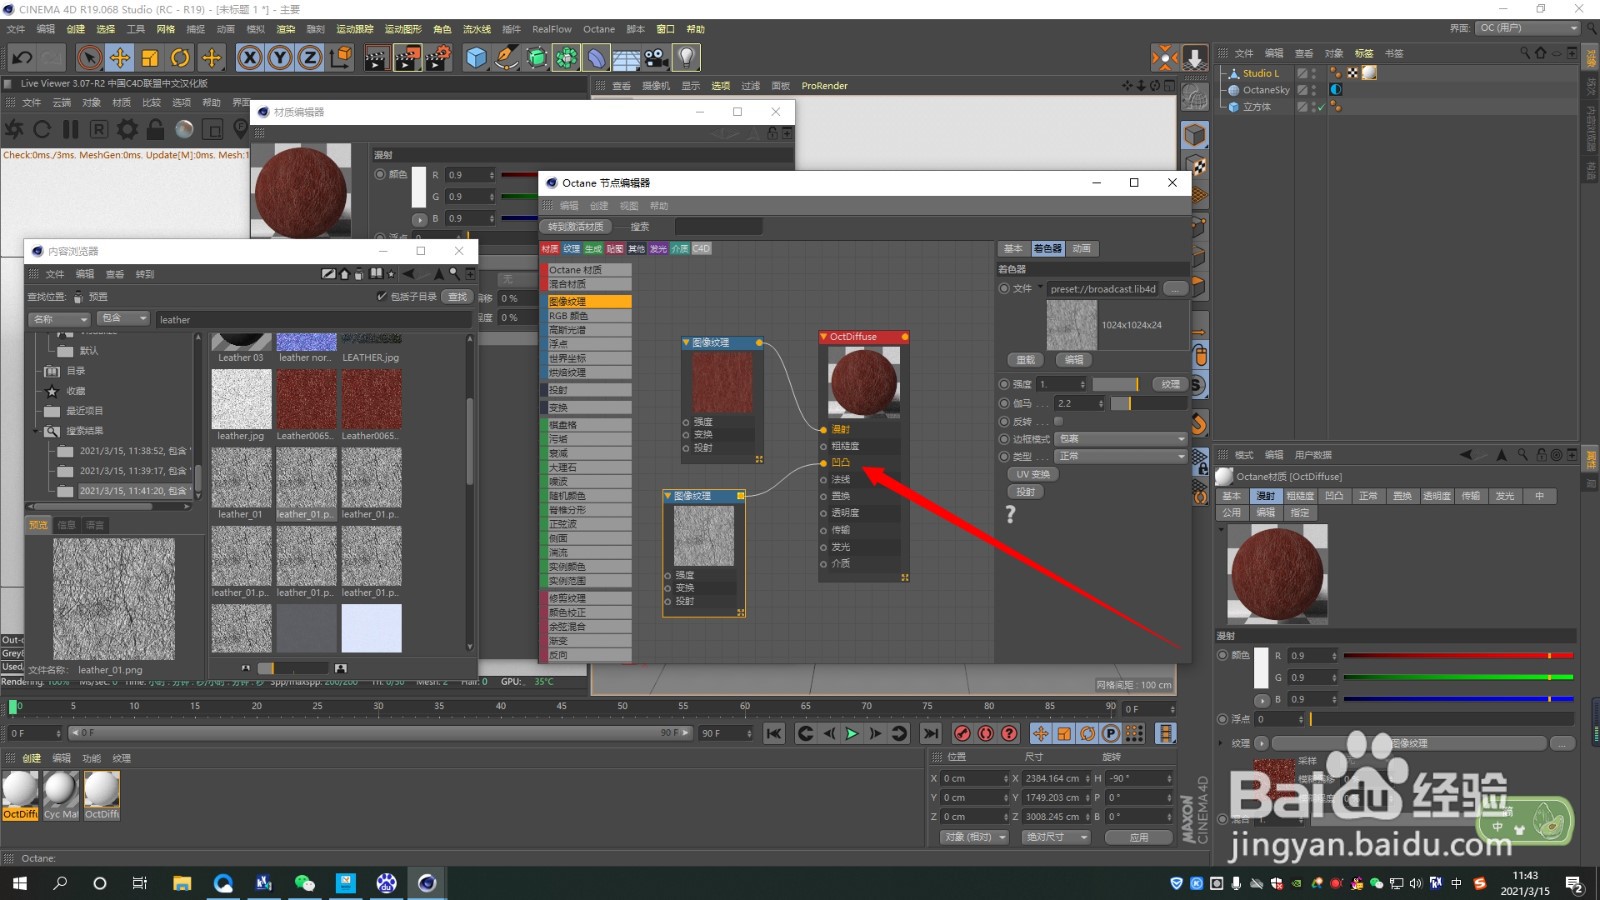Click the 查找 button in content browser
The image size is (1600, 900).
click(x=457, y=296)
